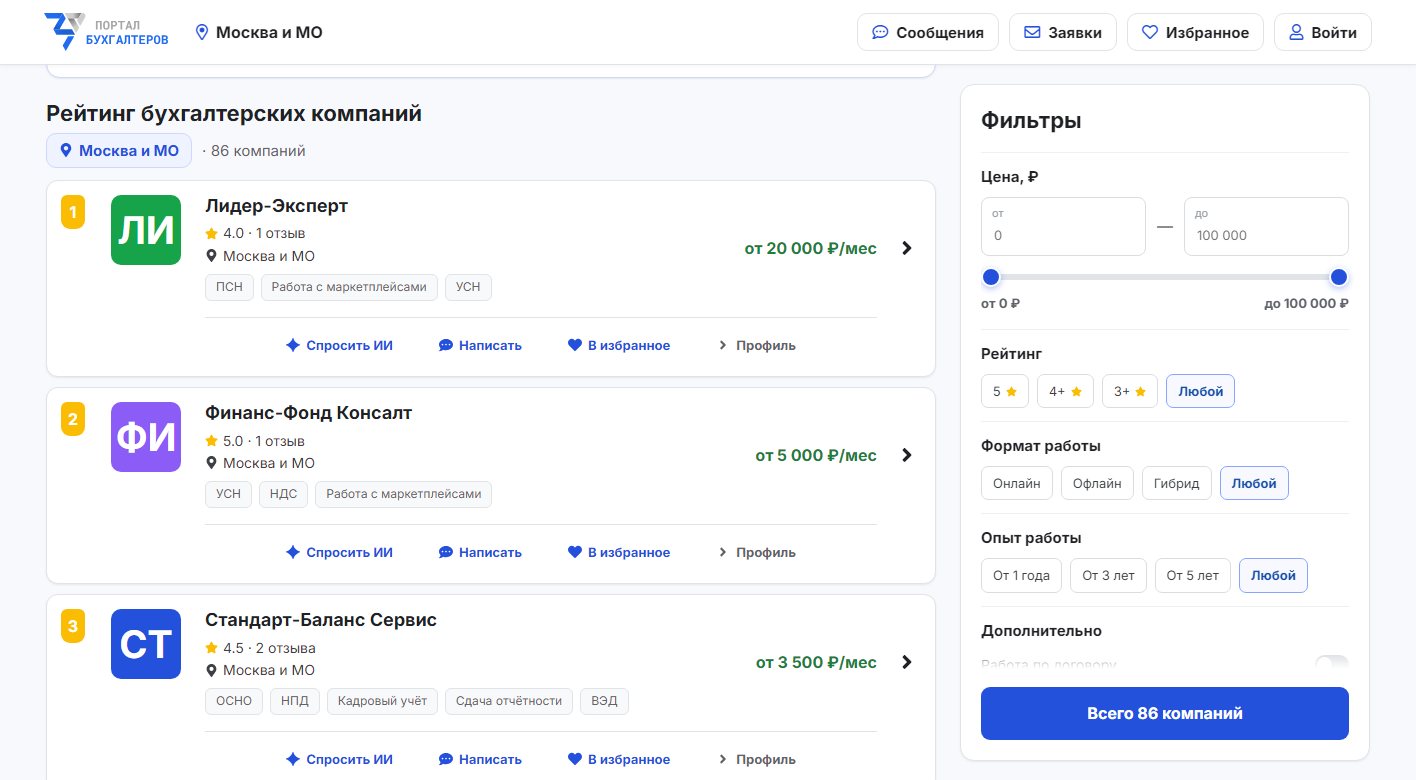Write a message to Стандарт-Баланс Сервис

coord(480,759)
